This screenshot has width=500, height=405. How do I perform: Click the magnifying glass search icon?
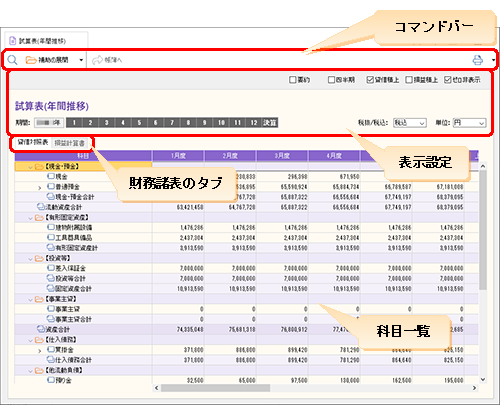pos(12,60)
